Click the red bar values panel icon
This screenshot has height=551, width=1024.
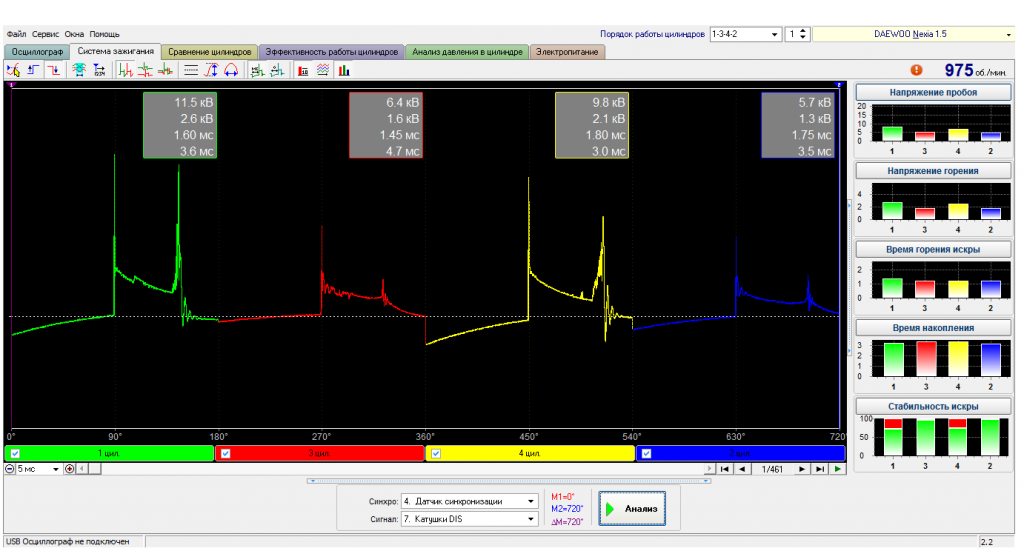pyautogui.click(x=303, y=70)
